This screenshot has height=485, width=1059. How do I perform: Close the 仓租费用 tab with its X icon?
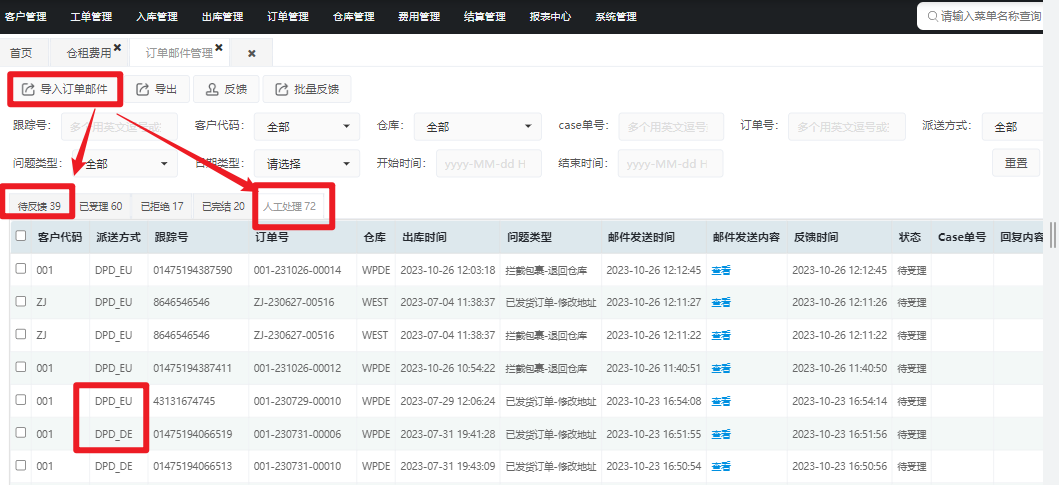click(x=118, y=47)
